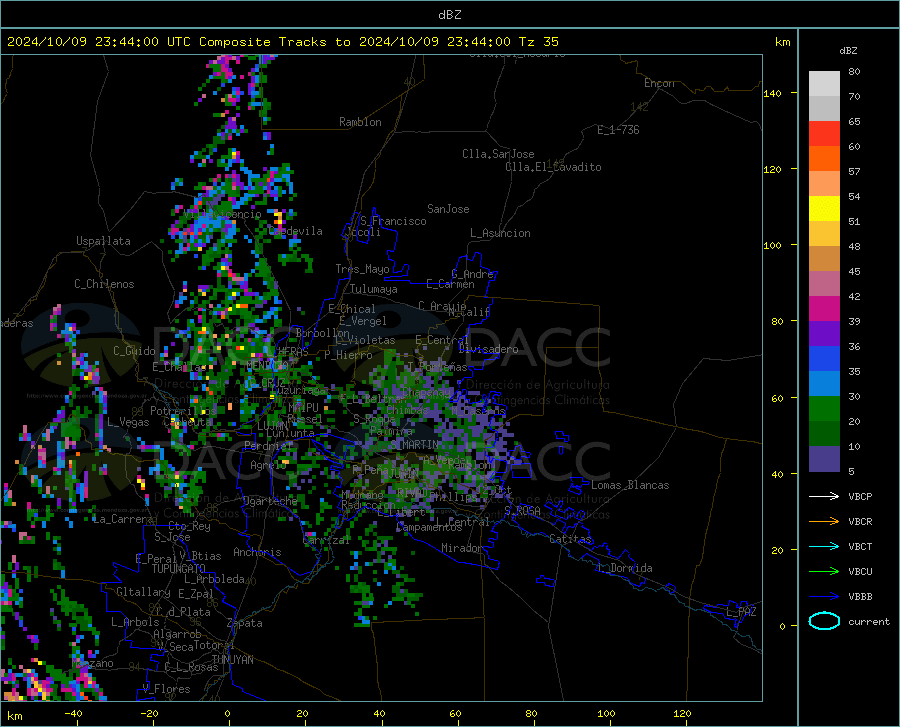This screenshot has height=727, width=900.
Task: Click the 'Catitas' place label
Action: [570, 539]
